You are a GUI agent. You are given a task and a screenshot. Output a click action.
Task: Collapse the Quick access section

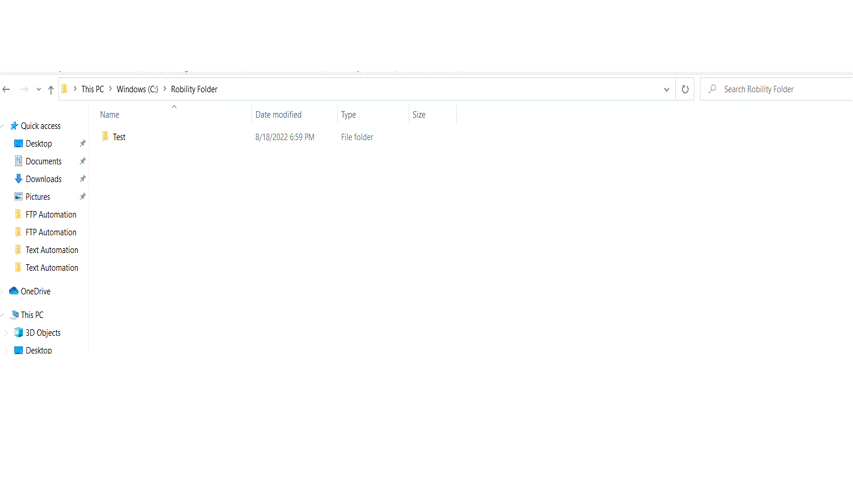[4, 126]
